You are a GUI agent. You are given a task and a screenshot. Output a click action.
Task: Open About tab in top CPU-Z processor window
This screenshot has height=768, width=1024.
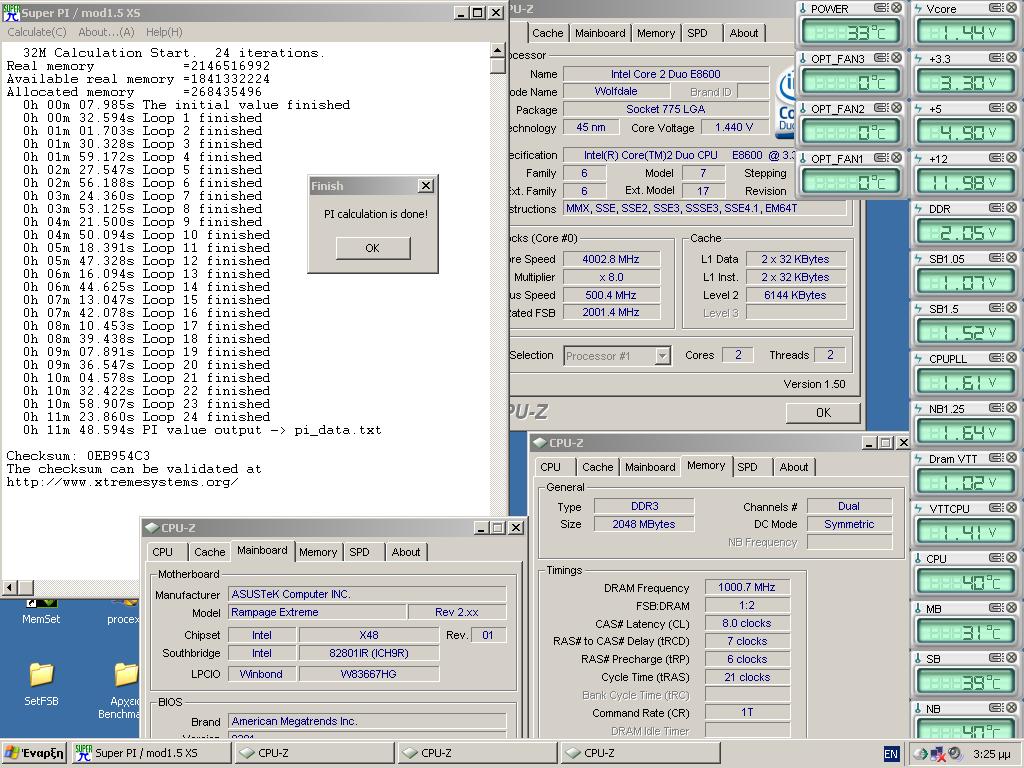pos(744,33)
